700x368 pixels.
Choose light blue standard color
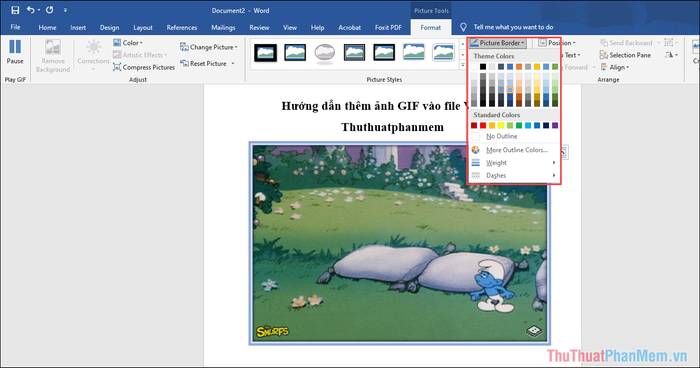[x=528, y=125]
